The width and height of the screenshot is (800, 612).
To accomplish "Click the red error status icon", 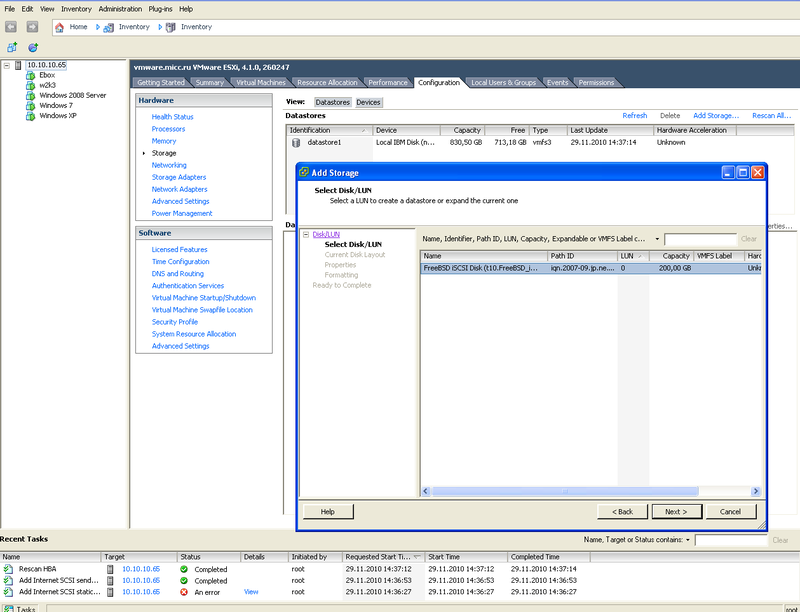I will (x=184, y=592).
